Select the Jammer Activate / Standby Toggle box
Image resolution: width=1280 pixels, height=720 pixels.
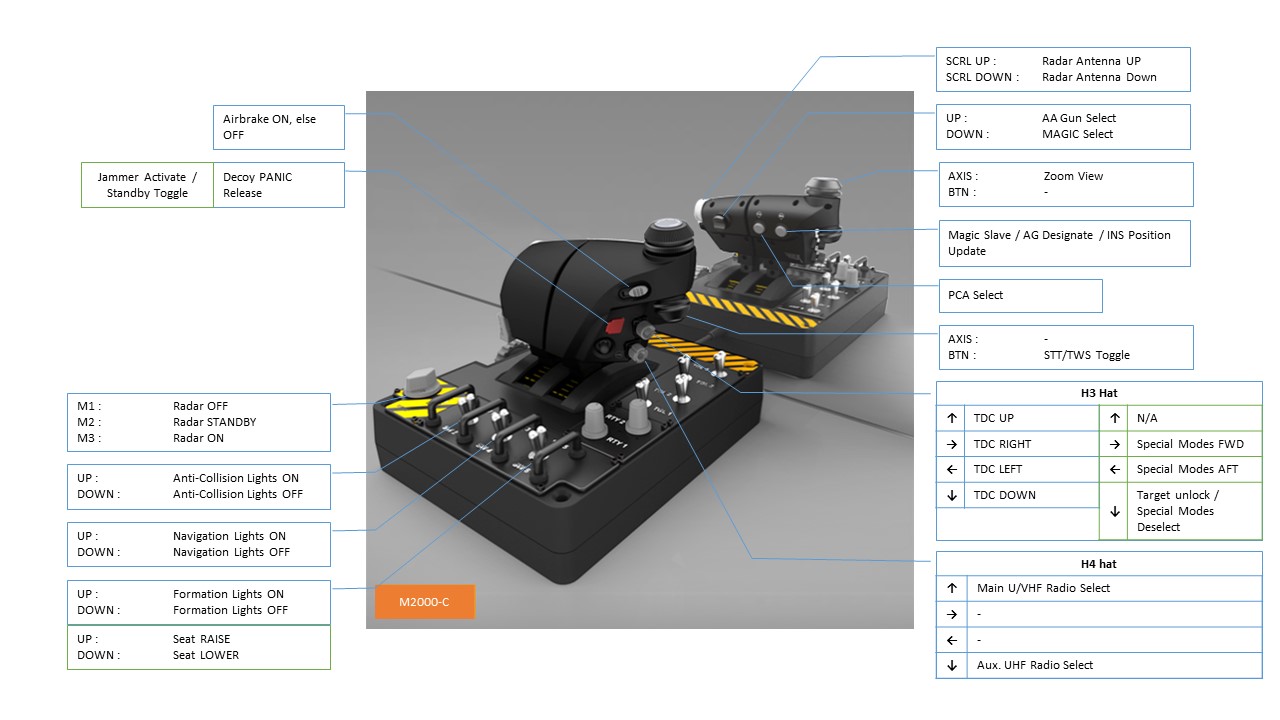coord(147,185)
